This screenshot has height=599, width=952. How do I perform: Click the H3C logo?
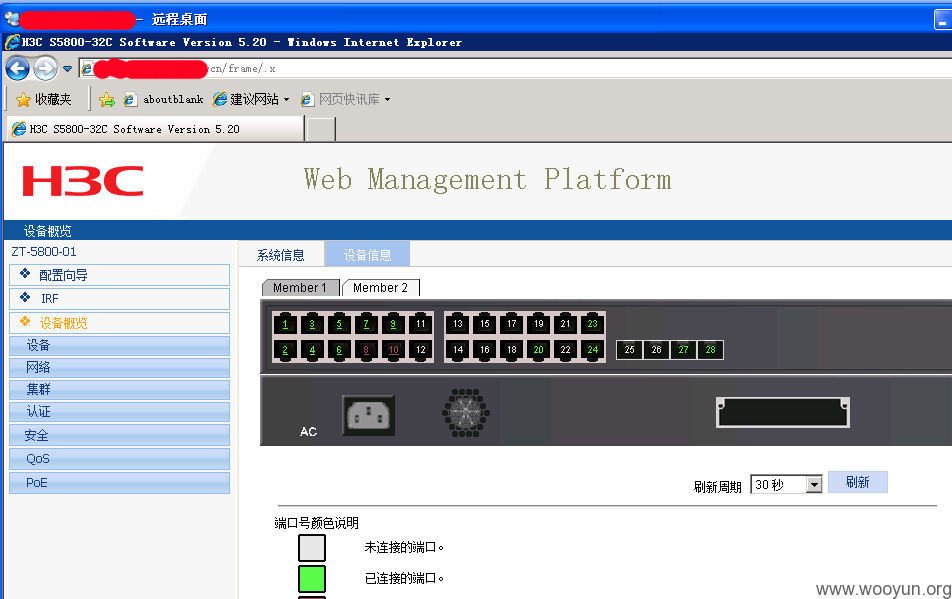coord(83,181)
